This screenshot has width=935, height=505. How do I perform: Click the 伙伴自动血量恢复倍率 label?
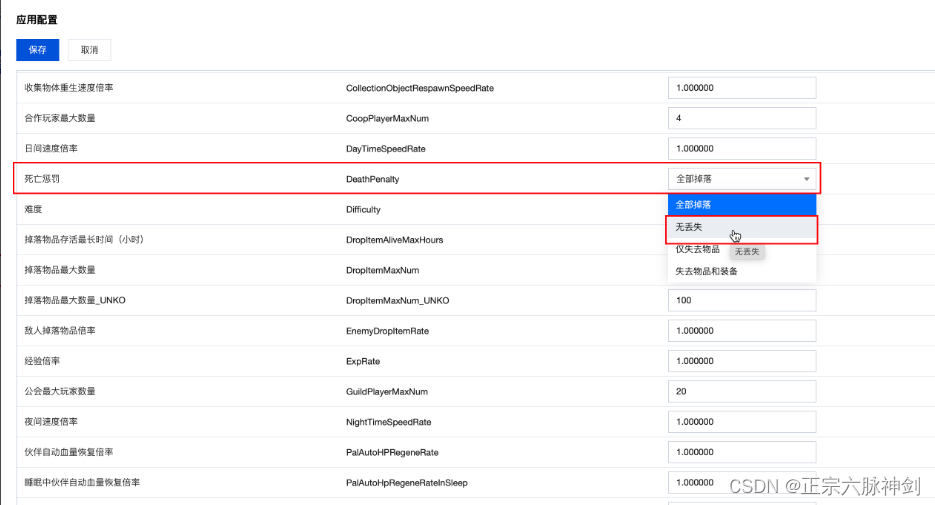(69, 452)
